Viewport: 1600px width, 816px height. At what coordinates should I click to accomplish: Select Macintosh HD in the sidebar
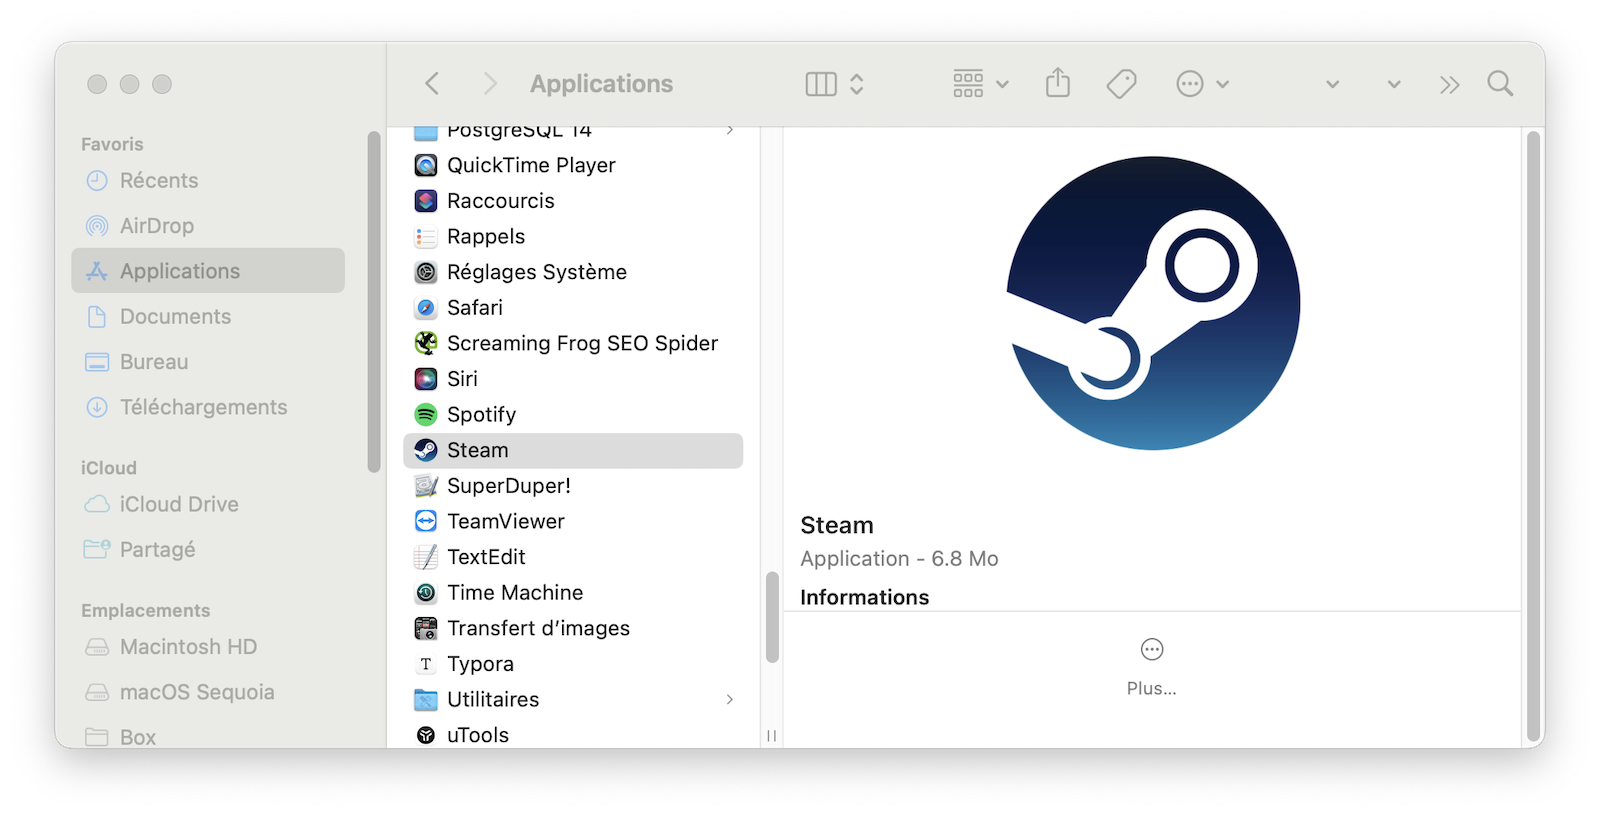208,647
